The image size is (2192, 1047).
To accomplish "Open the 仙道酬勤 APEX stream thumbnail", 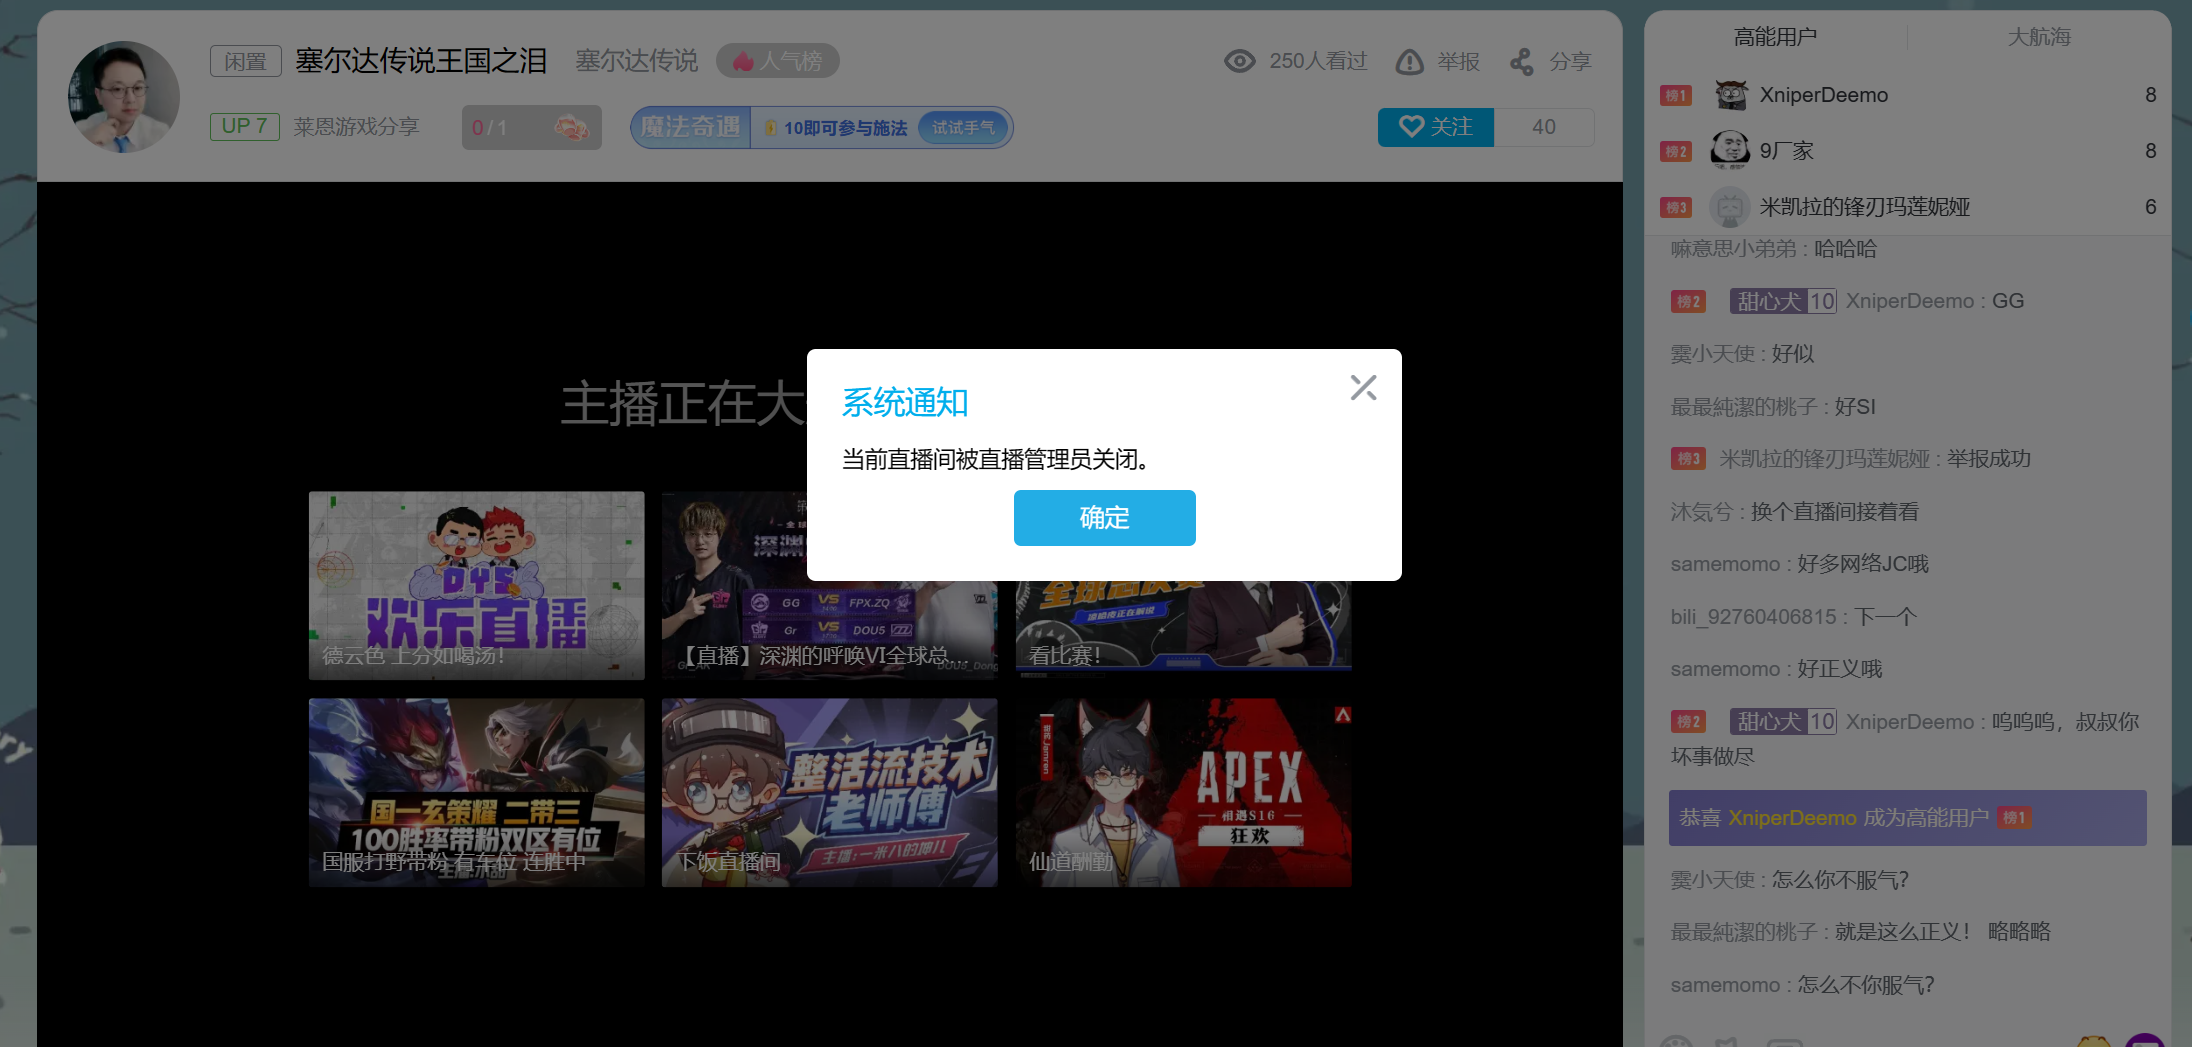I will (x=1184, y=792).
